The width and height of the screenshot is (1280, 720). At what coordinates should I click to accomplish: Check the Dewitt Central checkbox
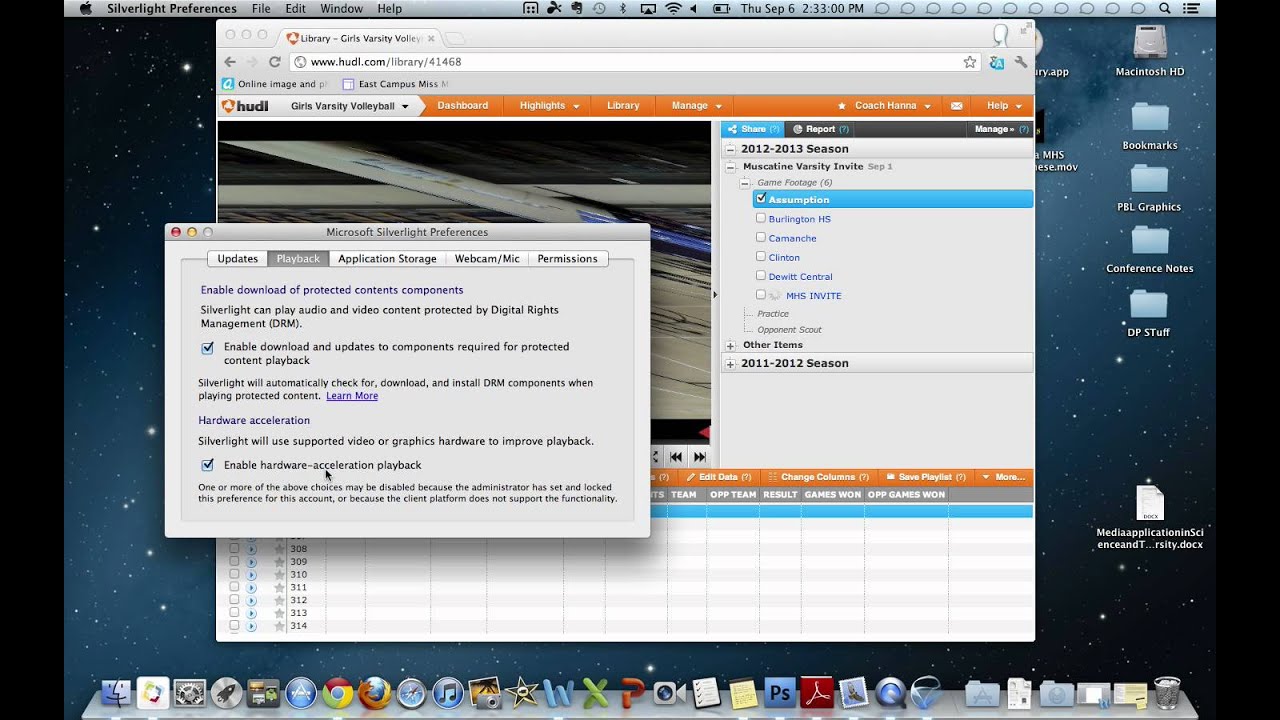(x=761, y=275)
